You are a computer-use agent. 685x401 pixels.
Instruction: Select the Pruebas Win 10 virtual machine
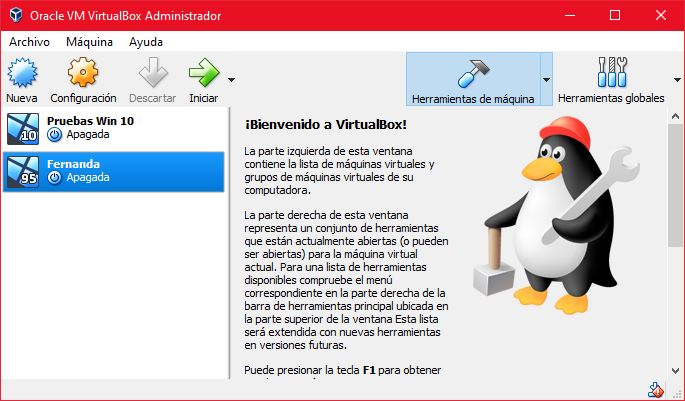point(114,129)
